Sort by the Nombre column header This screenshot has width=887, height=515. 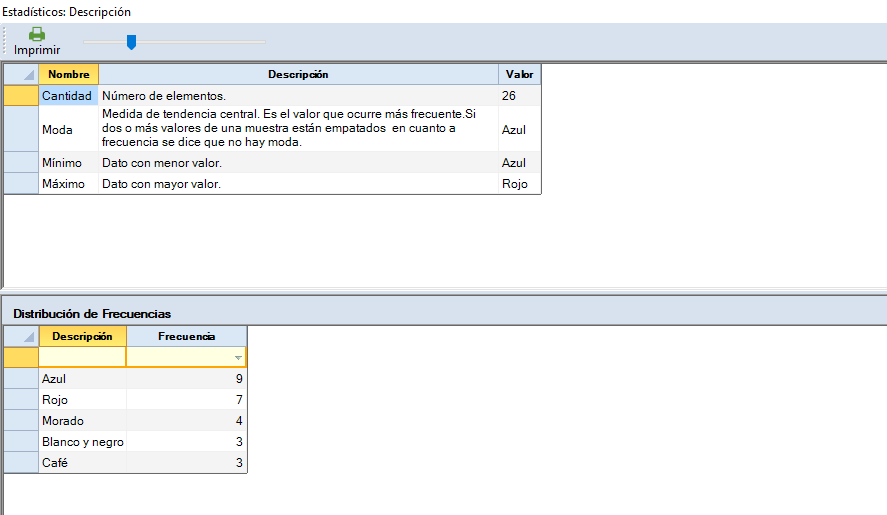pyautogui.click(x=69, y=75)
